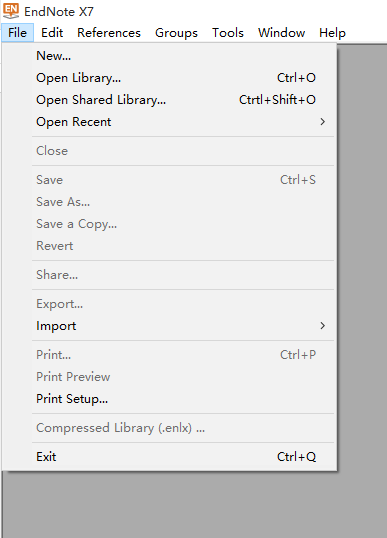Image resolution: width=387 pixels, height=538 pixels.
Task: Select Open Shared Library... entry
Action: click(185, 100)
